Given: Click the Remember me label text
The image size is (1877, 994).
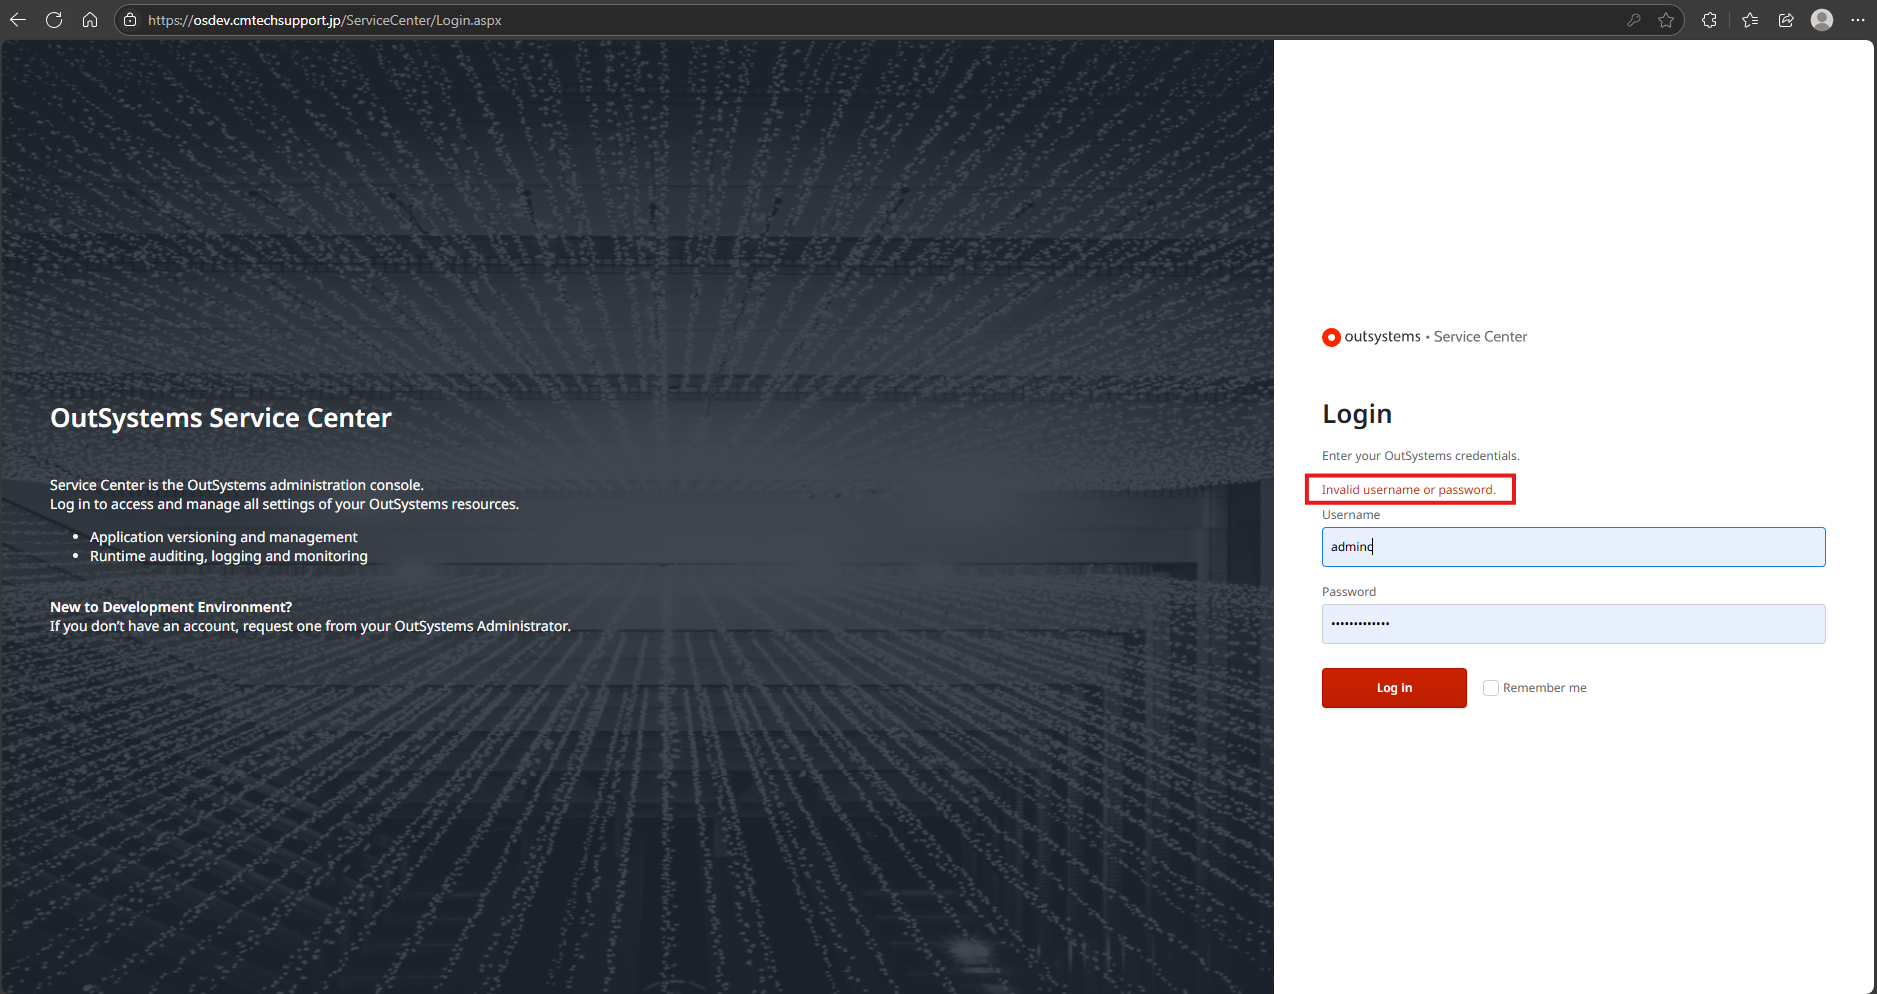Looking at the screenshot, I should pos(1544,688).
